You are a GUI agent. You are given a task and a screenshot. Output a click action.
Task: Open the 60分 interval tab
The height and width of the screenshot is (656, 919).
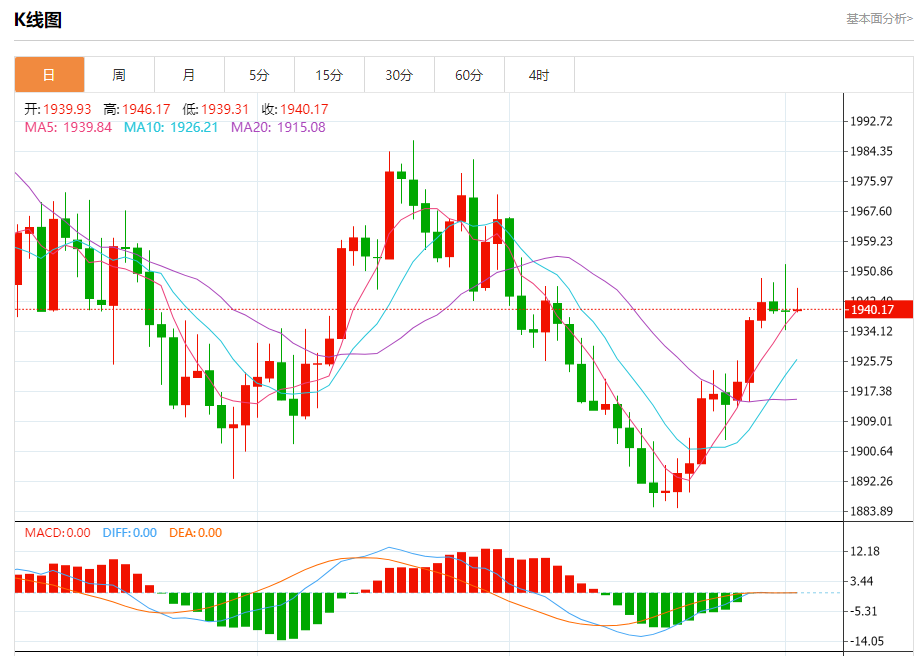[x=469, y=74]
